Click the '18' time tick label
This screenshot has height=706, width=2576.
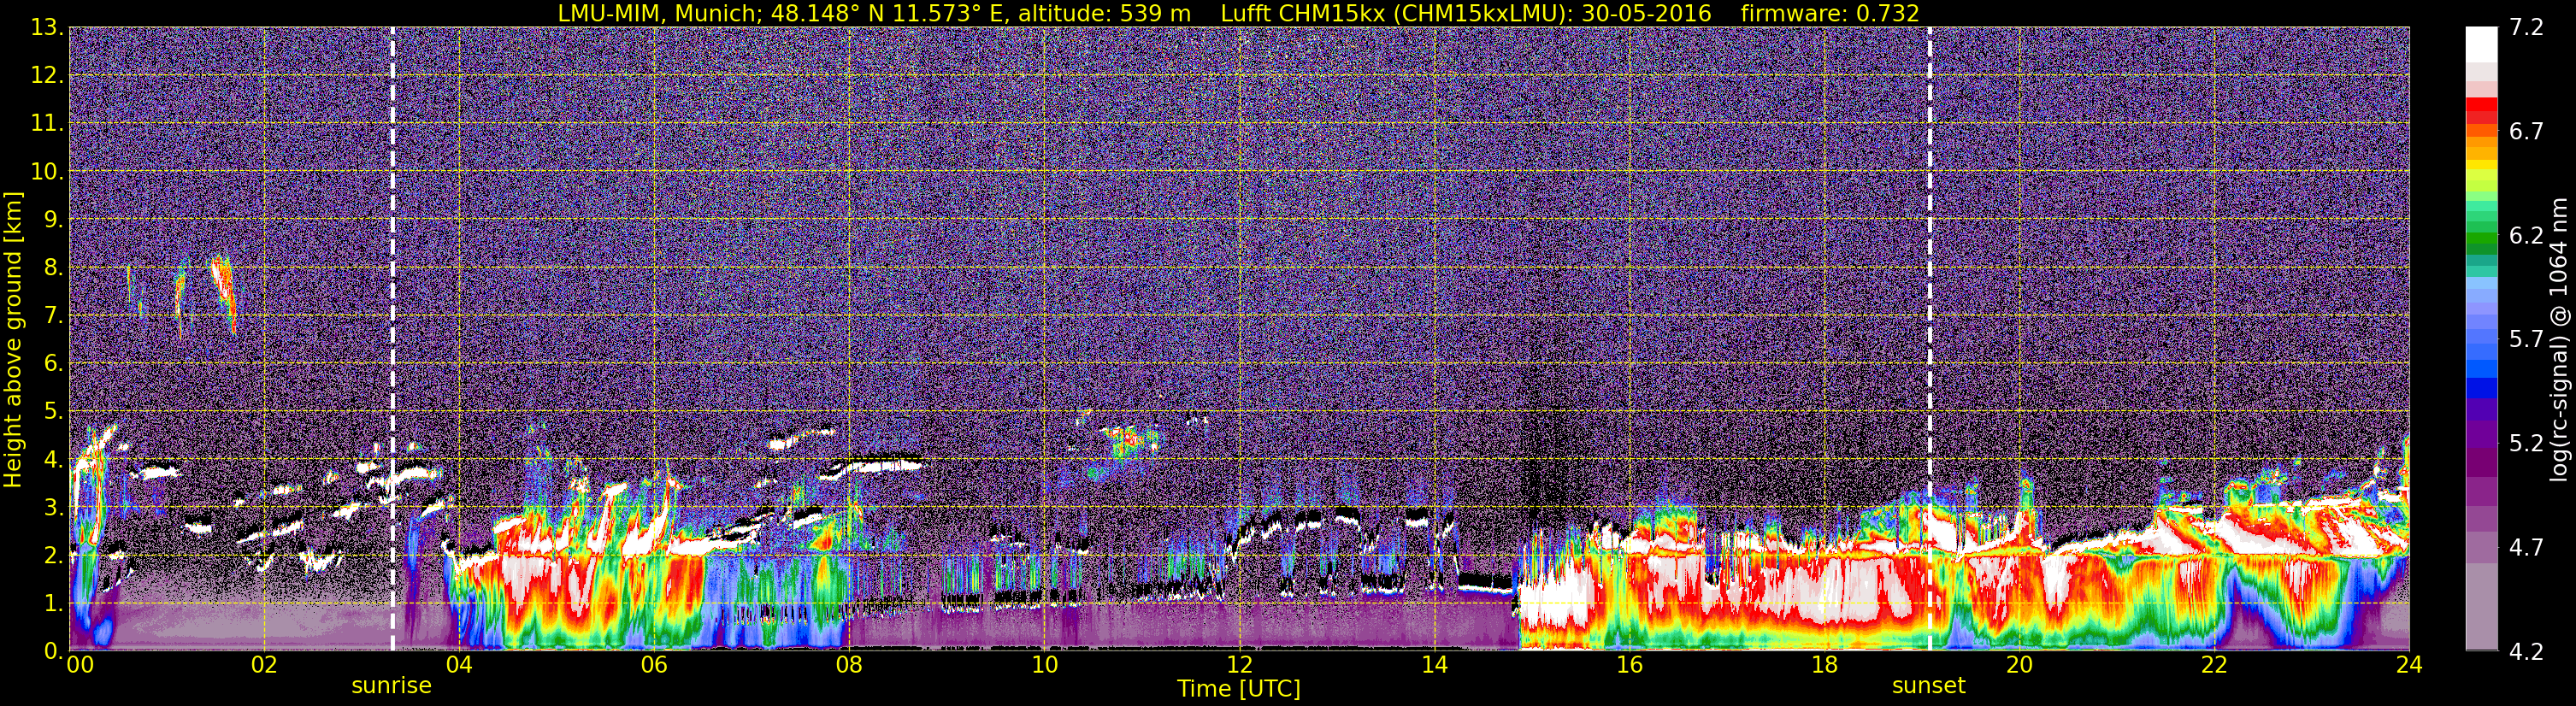pos(1824,664)
